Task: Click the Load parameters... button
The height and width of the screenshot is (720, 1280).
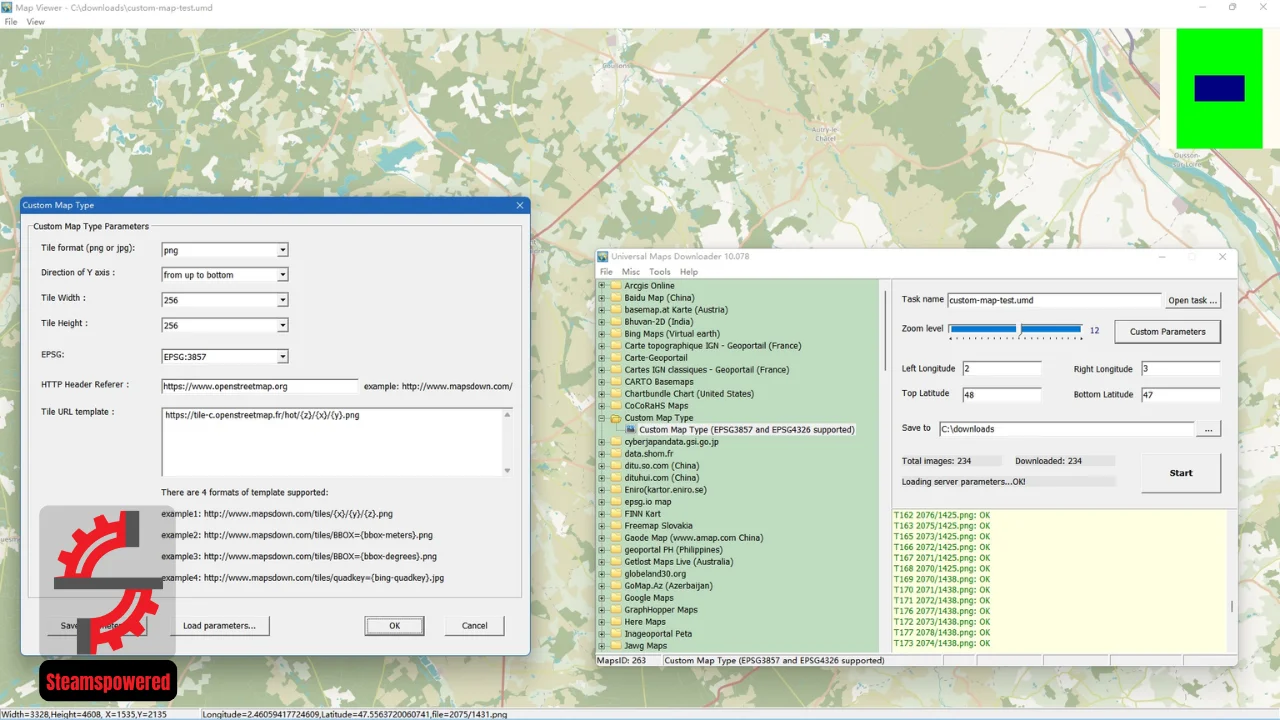Action: click(219, 626)
